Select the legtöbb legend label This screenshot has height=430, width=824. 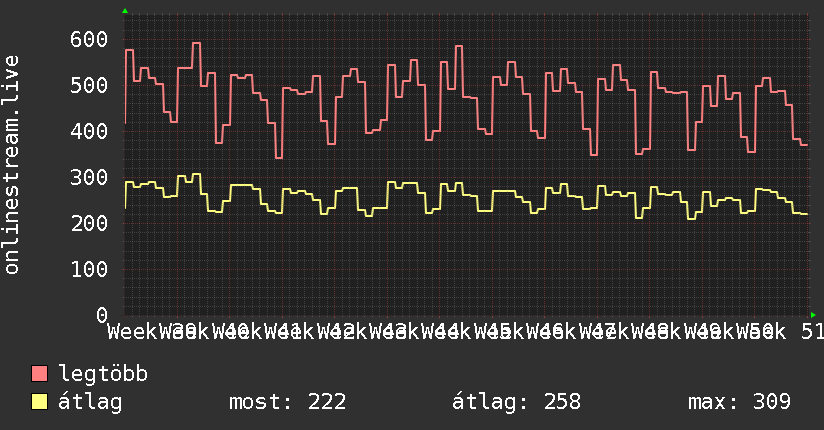pos(103,374)
